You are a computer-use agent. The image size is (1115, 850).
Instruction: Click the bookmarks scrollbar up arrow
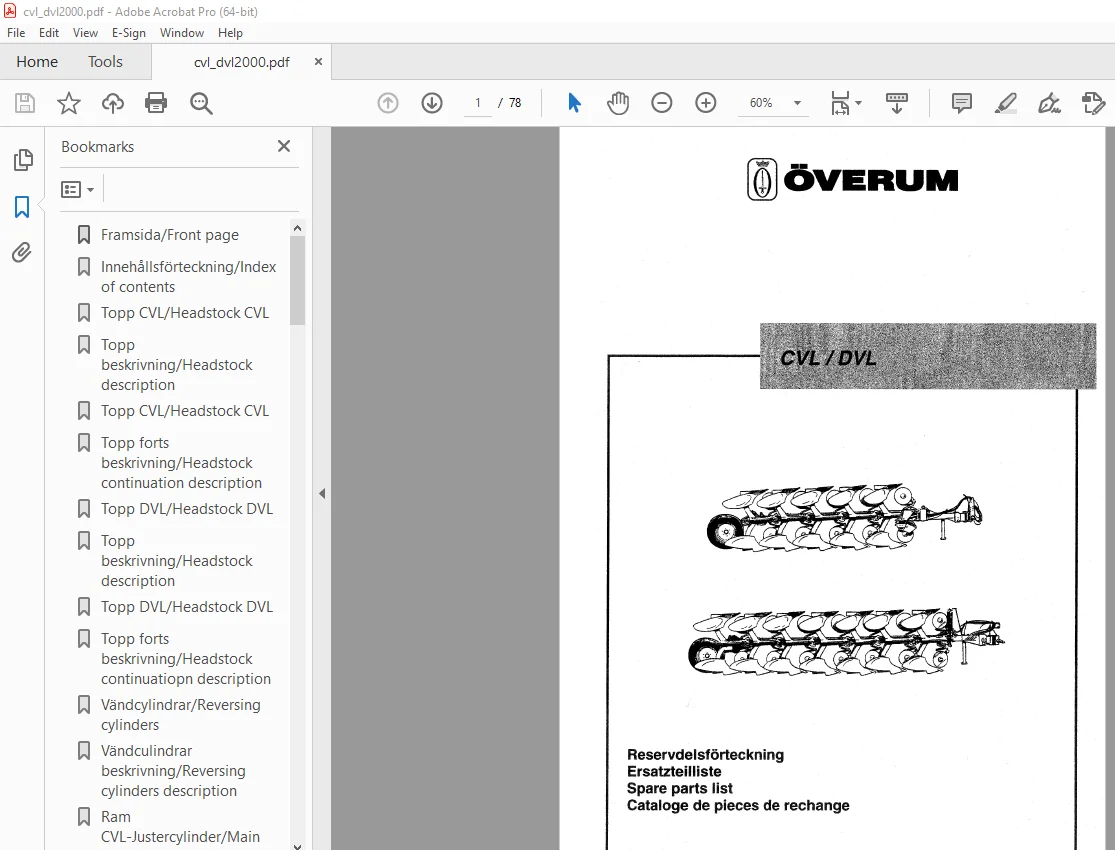[x=297, y=228]
